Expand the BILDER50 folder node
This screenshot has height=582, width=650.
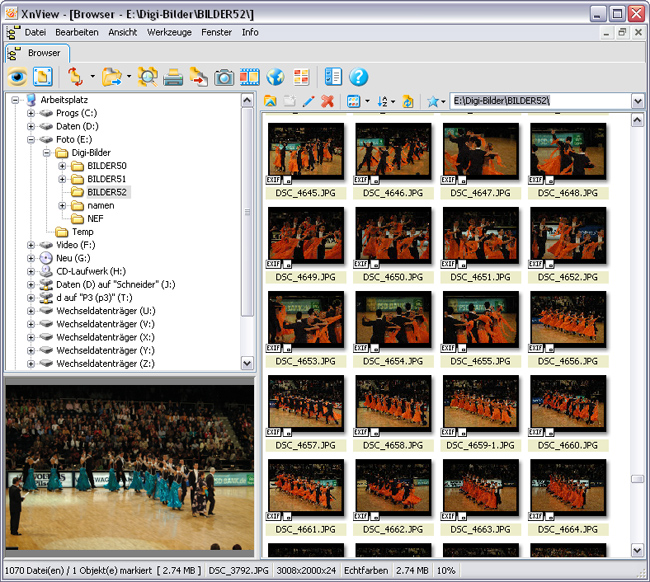pyautogui.click(x=62, y=166)
